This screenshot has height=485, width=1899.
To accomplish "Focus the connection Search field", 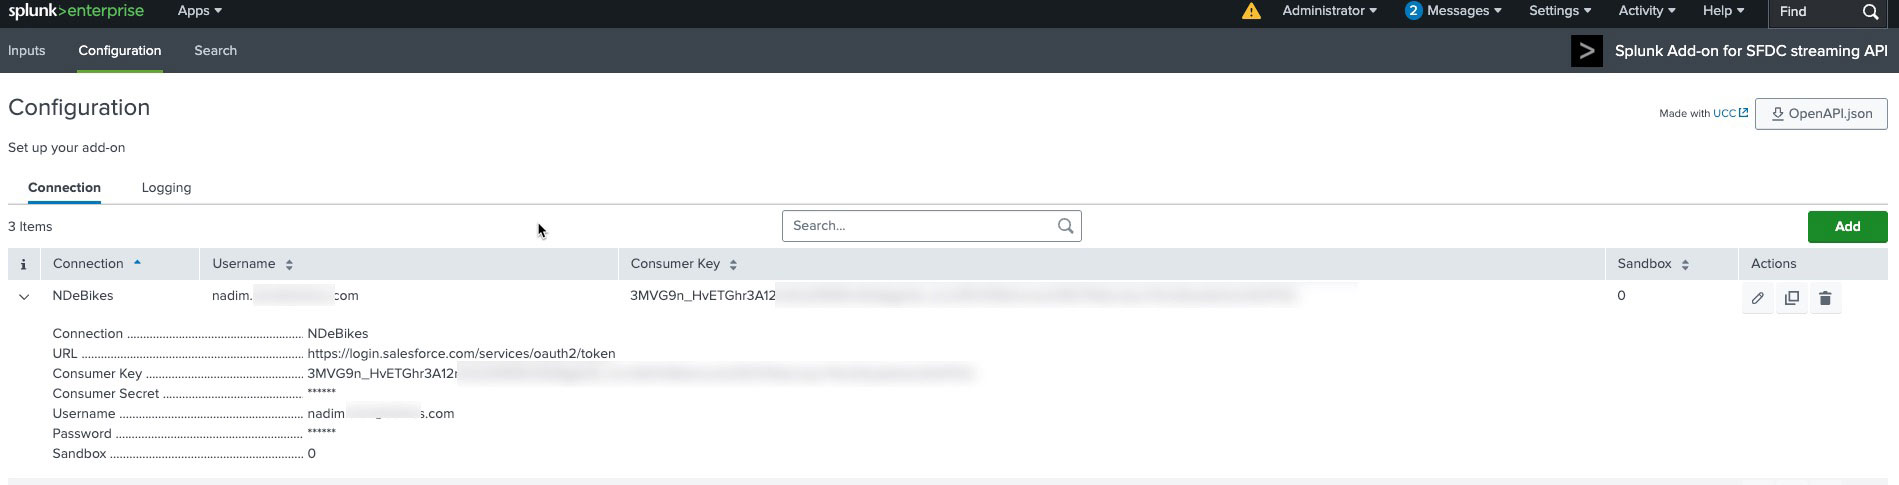I will (931, 226).
